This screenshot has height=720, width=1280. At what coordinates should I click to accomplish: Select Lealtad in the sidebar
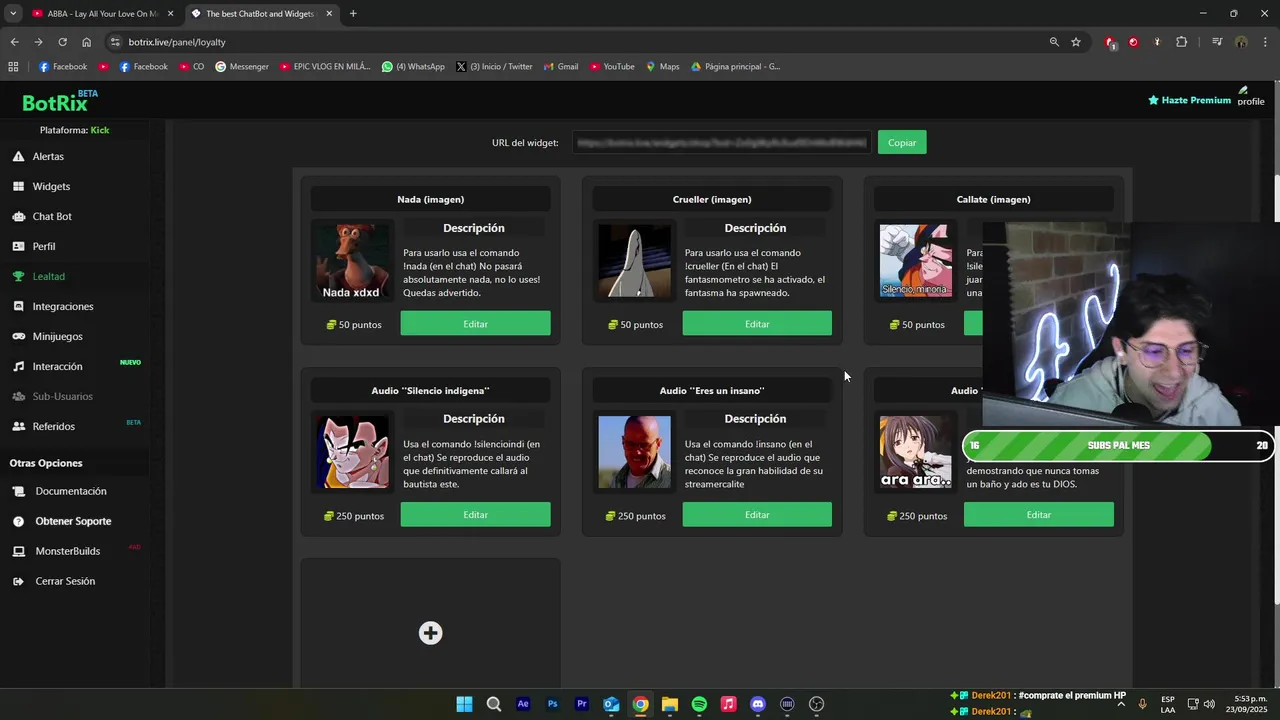[x=48, y=276]
